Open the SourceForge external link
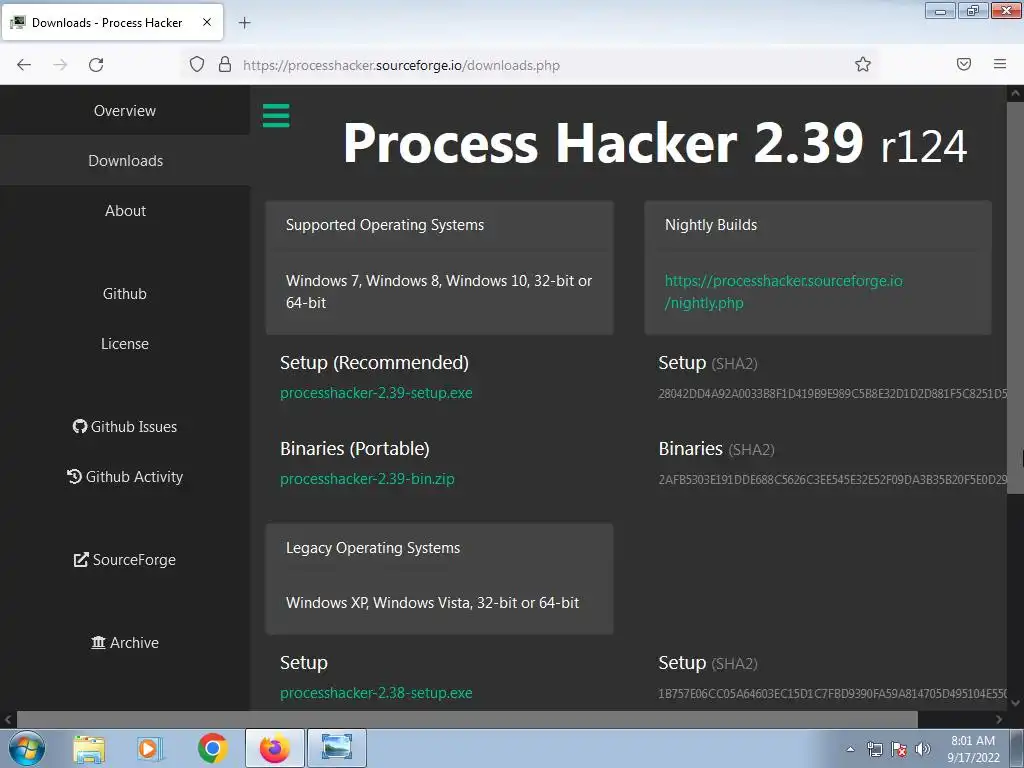The width and height of the screenshot is (1024, 768). coord(125,560)
